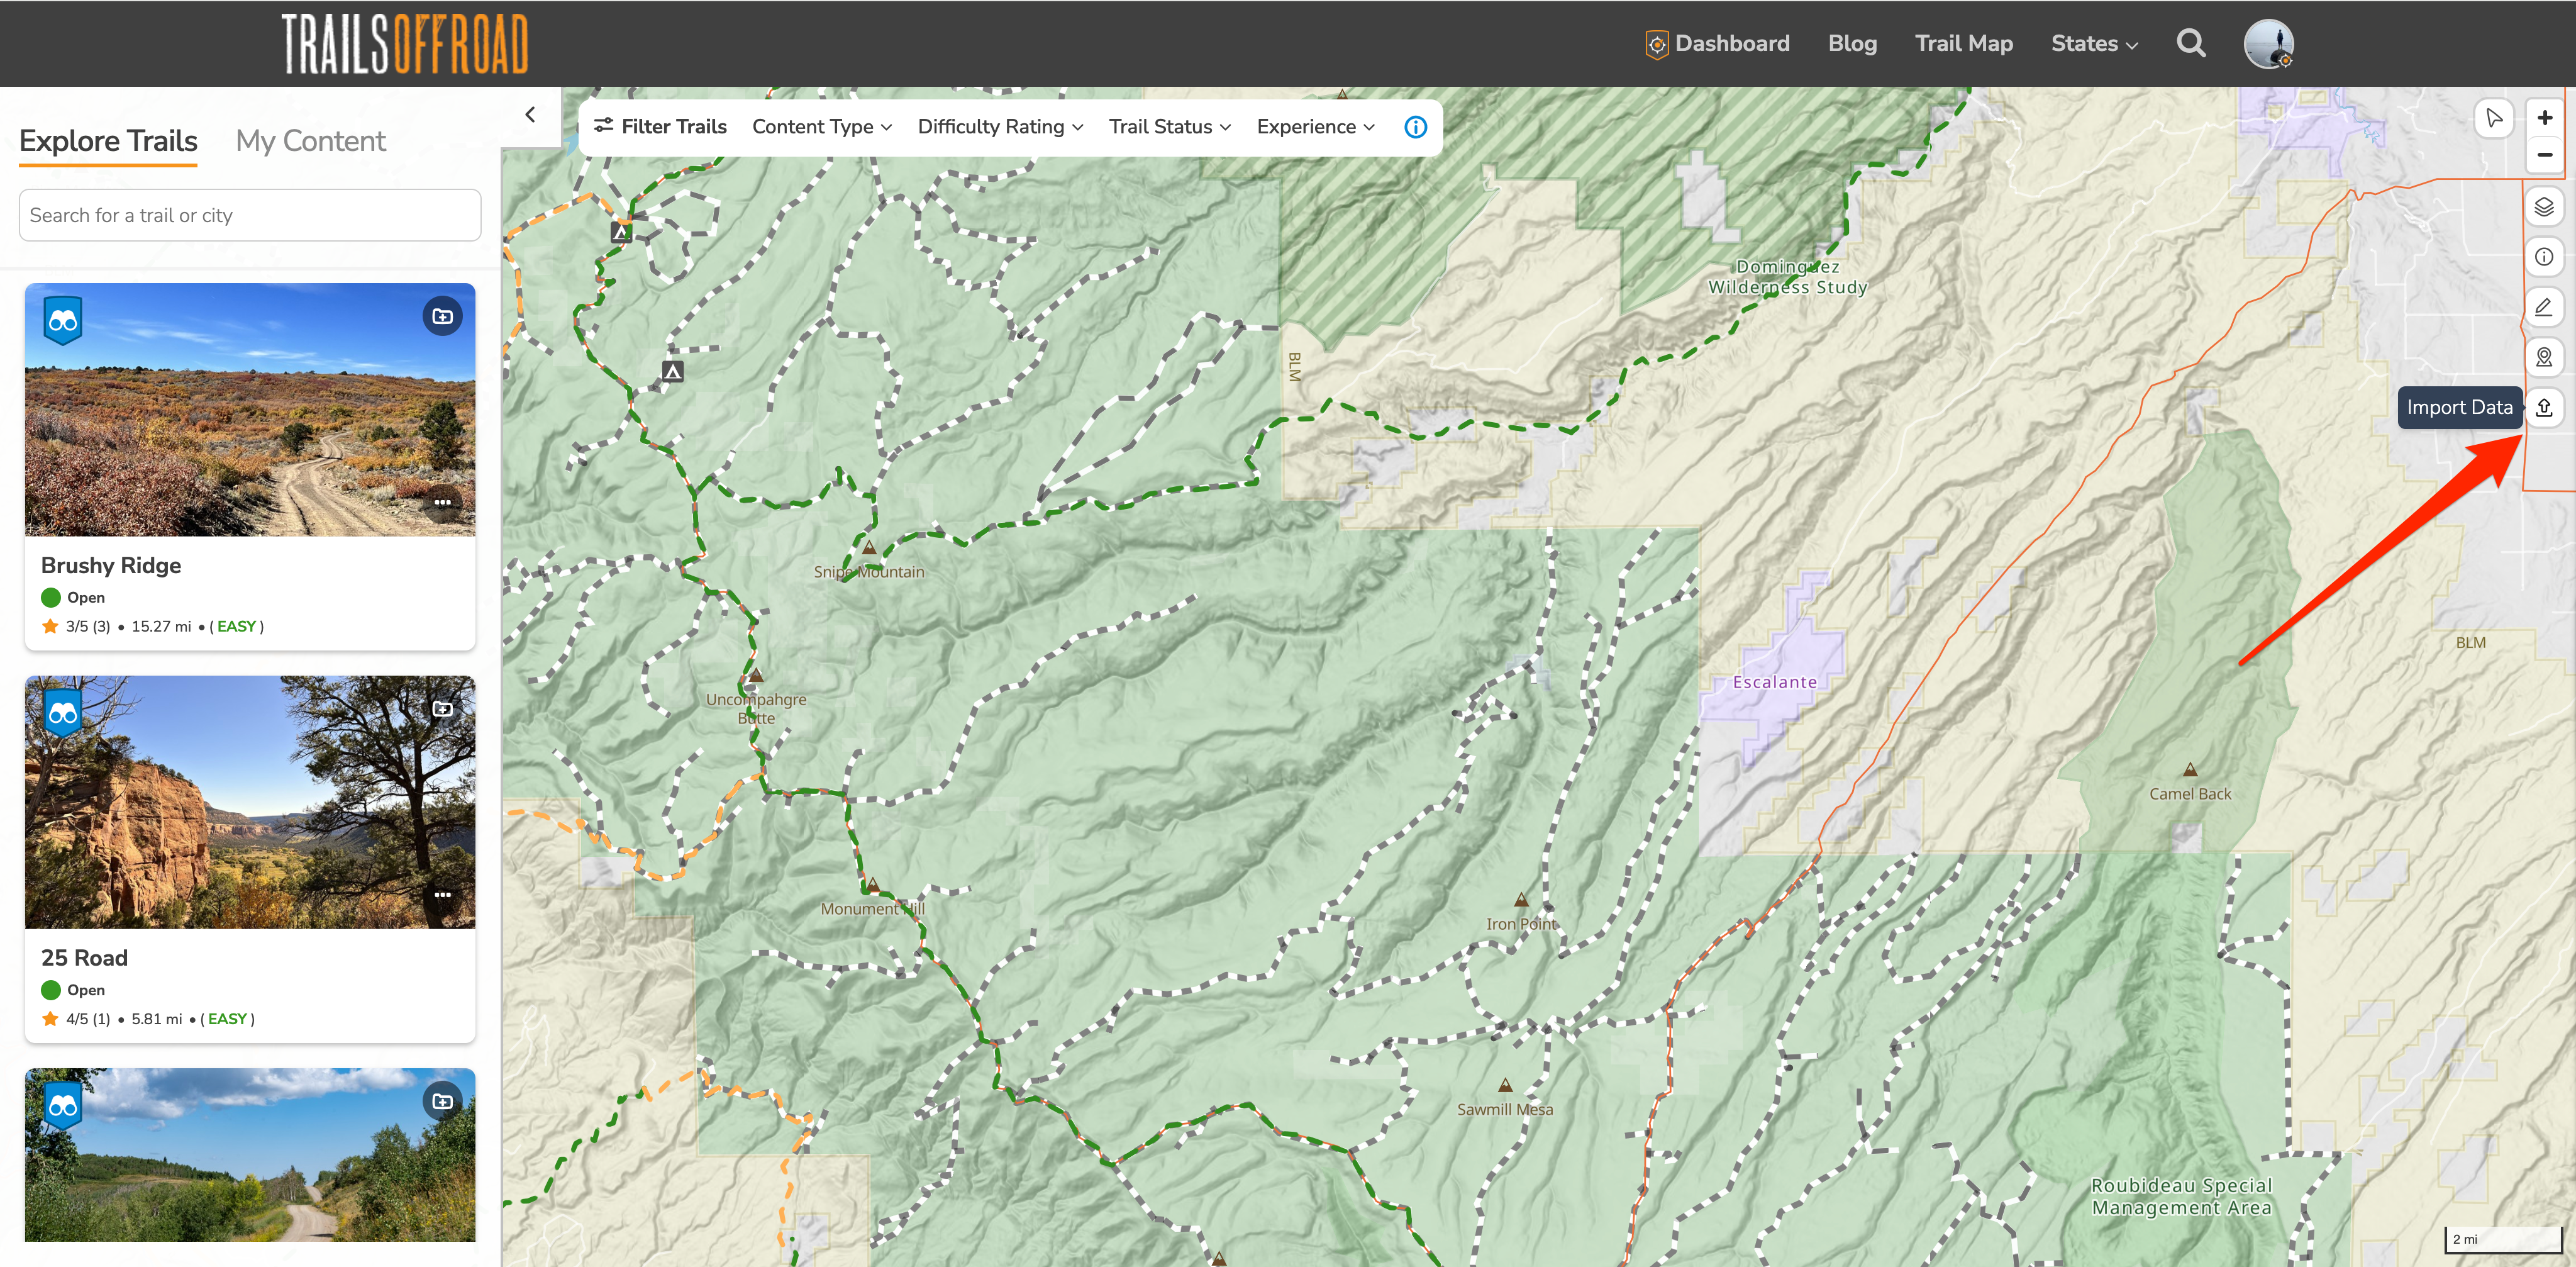
Task: Click the Iron Point map label
Action: tap(1521, 925)
